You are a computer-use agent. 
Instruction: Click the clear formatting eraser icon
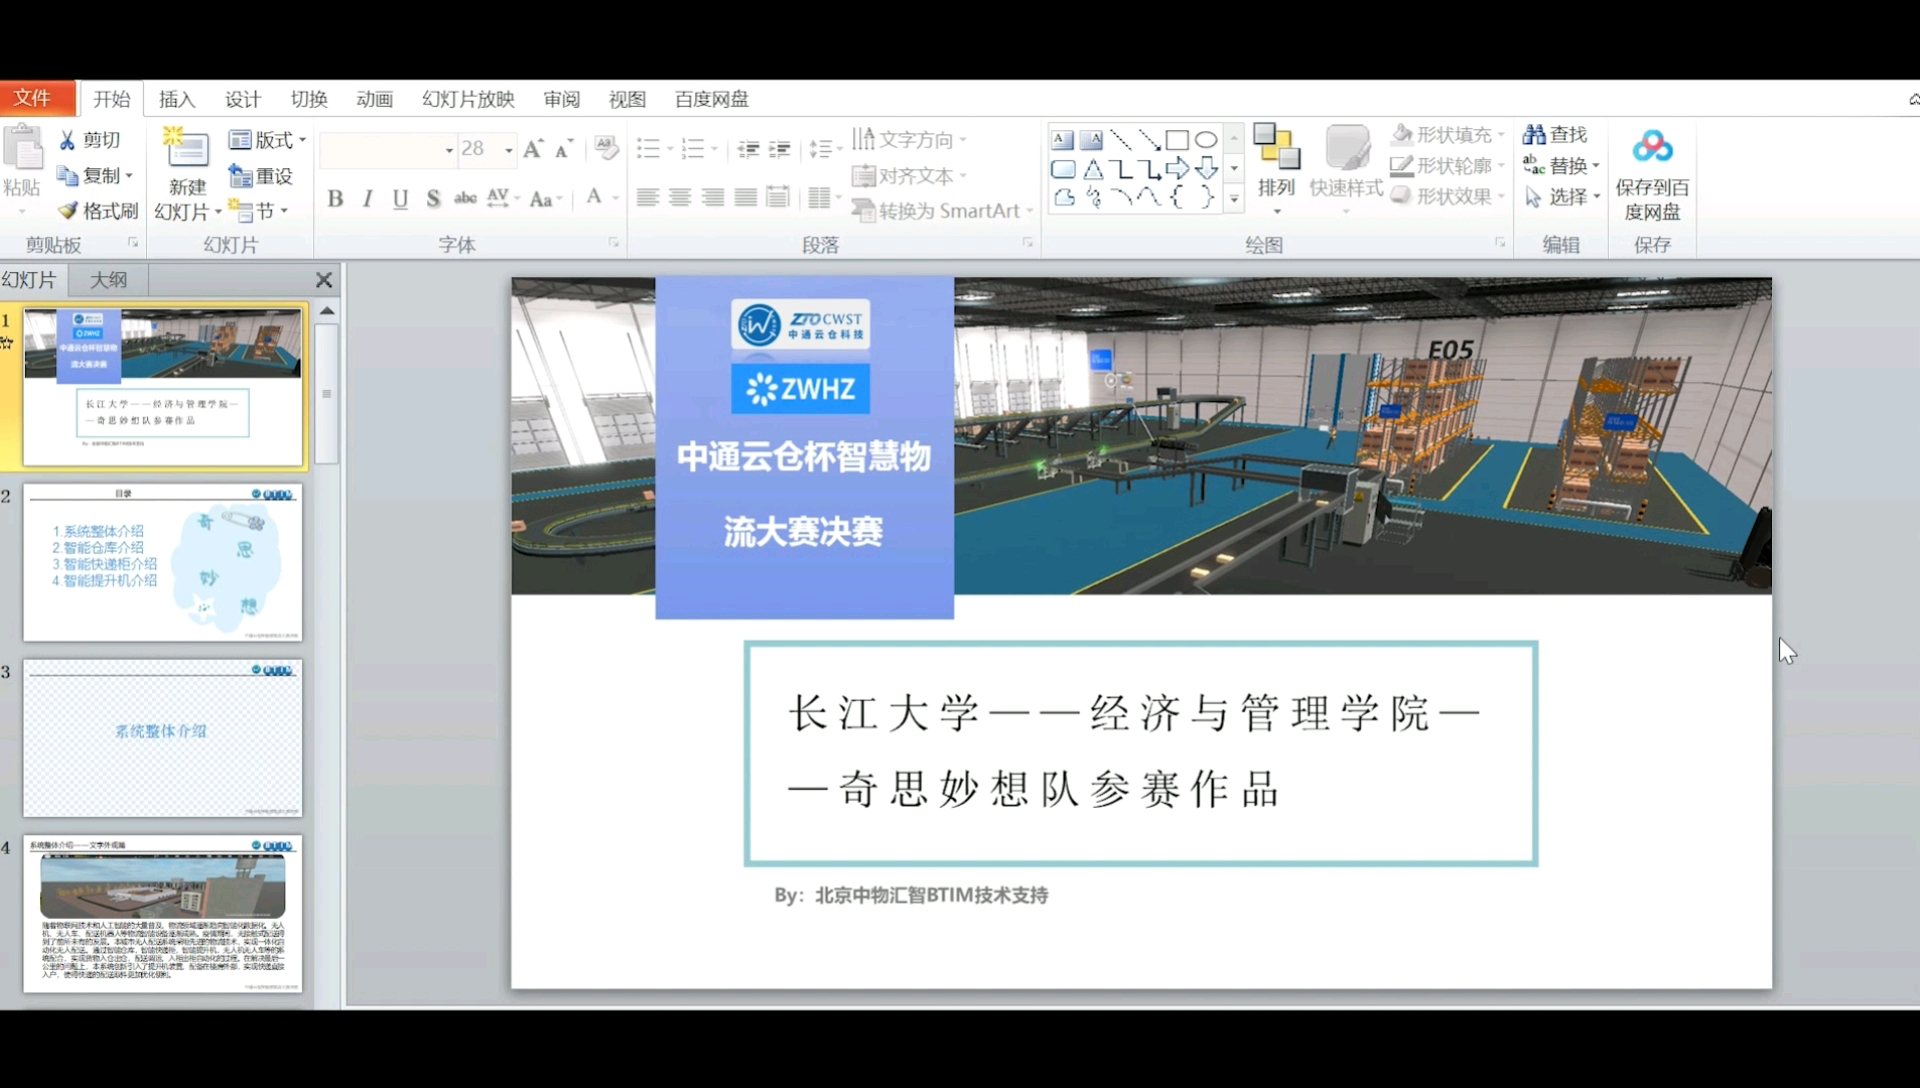click(x=606, y=148)
